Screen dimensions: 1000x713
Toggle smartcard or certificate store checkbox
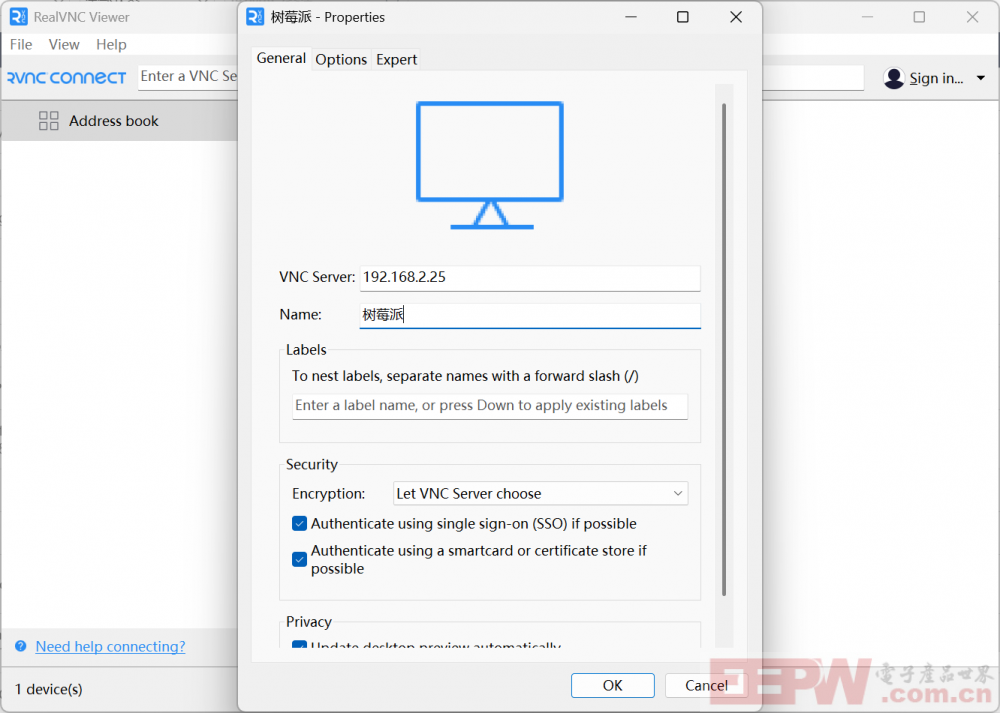[x=299, y=559]
